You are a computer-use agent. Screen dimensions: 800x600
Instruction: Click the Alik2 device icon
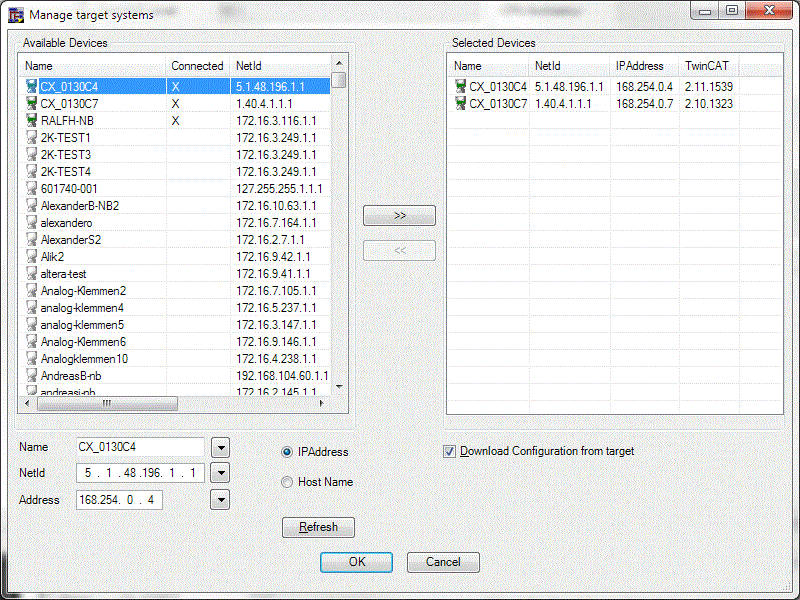[32, 256]
